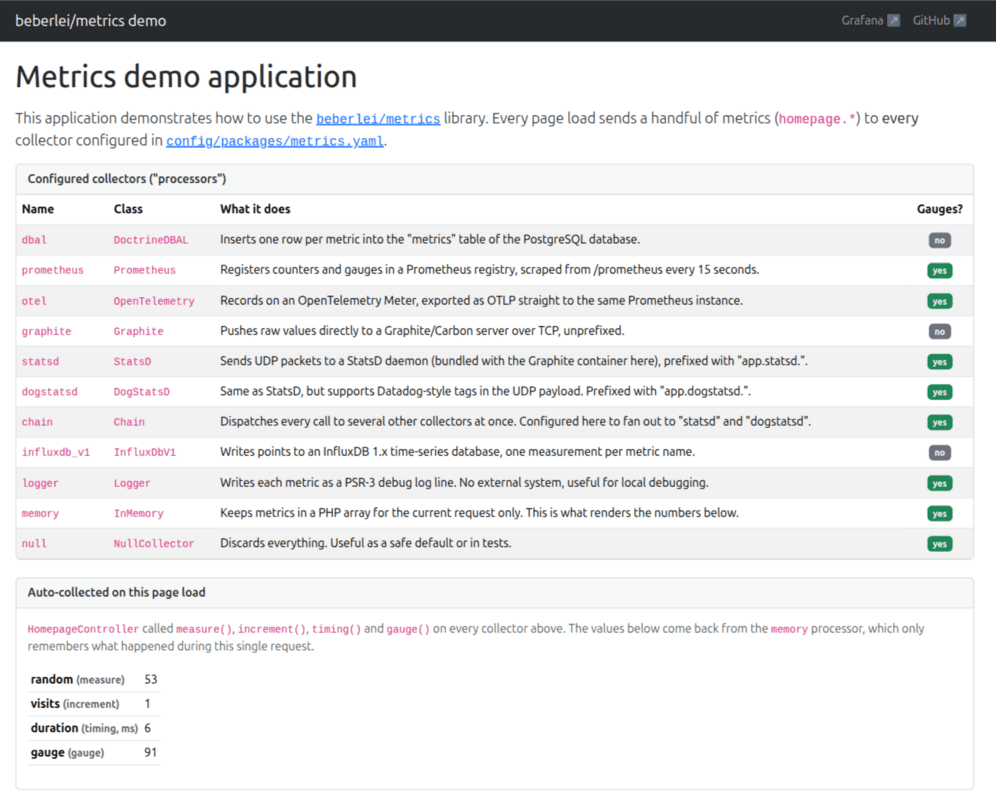This screenshot has height=801, width=996.
Task: Click the gauge() code text
Action: (x=408, y=629)
